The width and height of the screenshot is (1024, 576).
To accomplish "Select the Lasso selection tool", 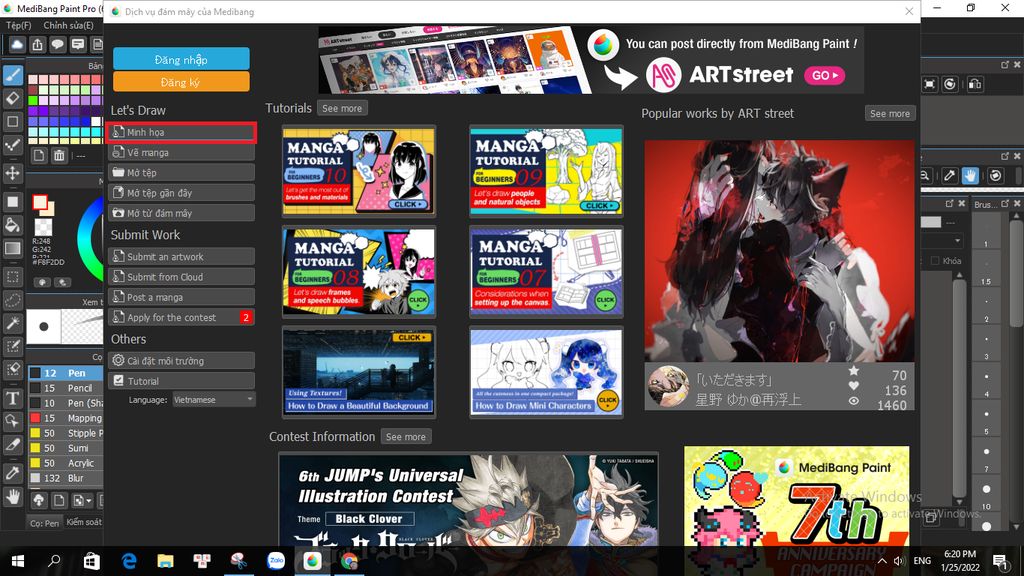I will (x=13, y=300).
